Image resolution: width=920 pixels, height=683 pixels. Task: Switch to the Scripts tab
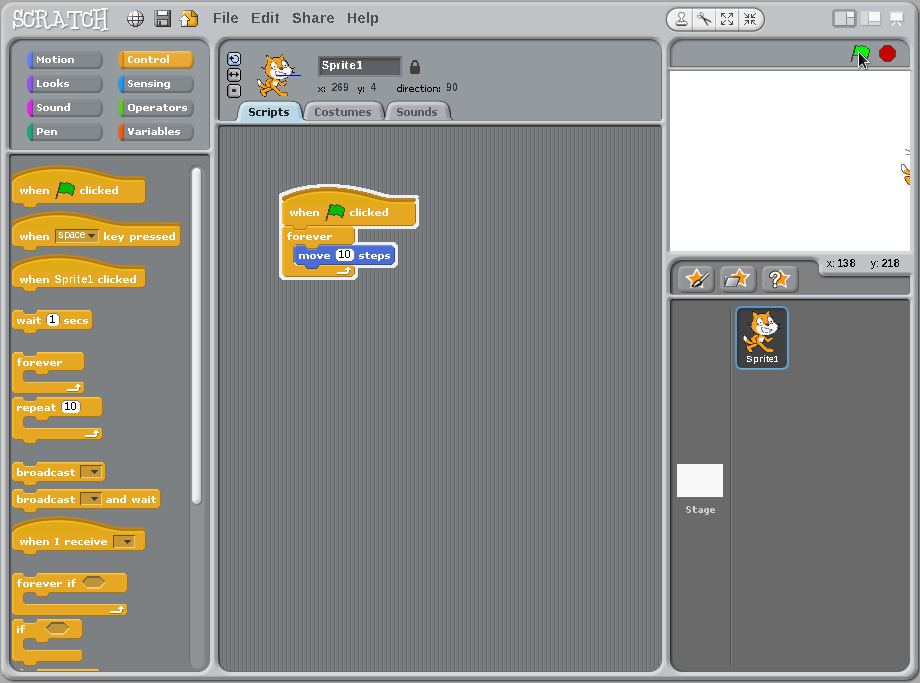[x=269, y=112]
